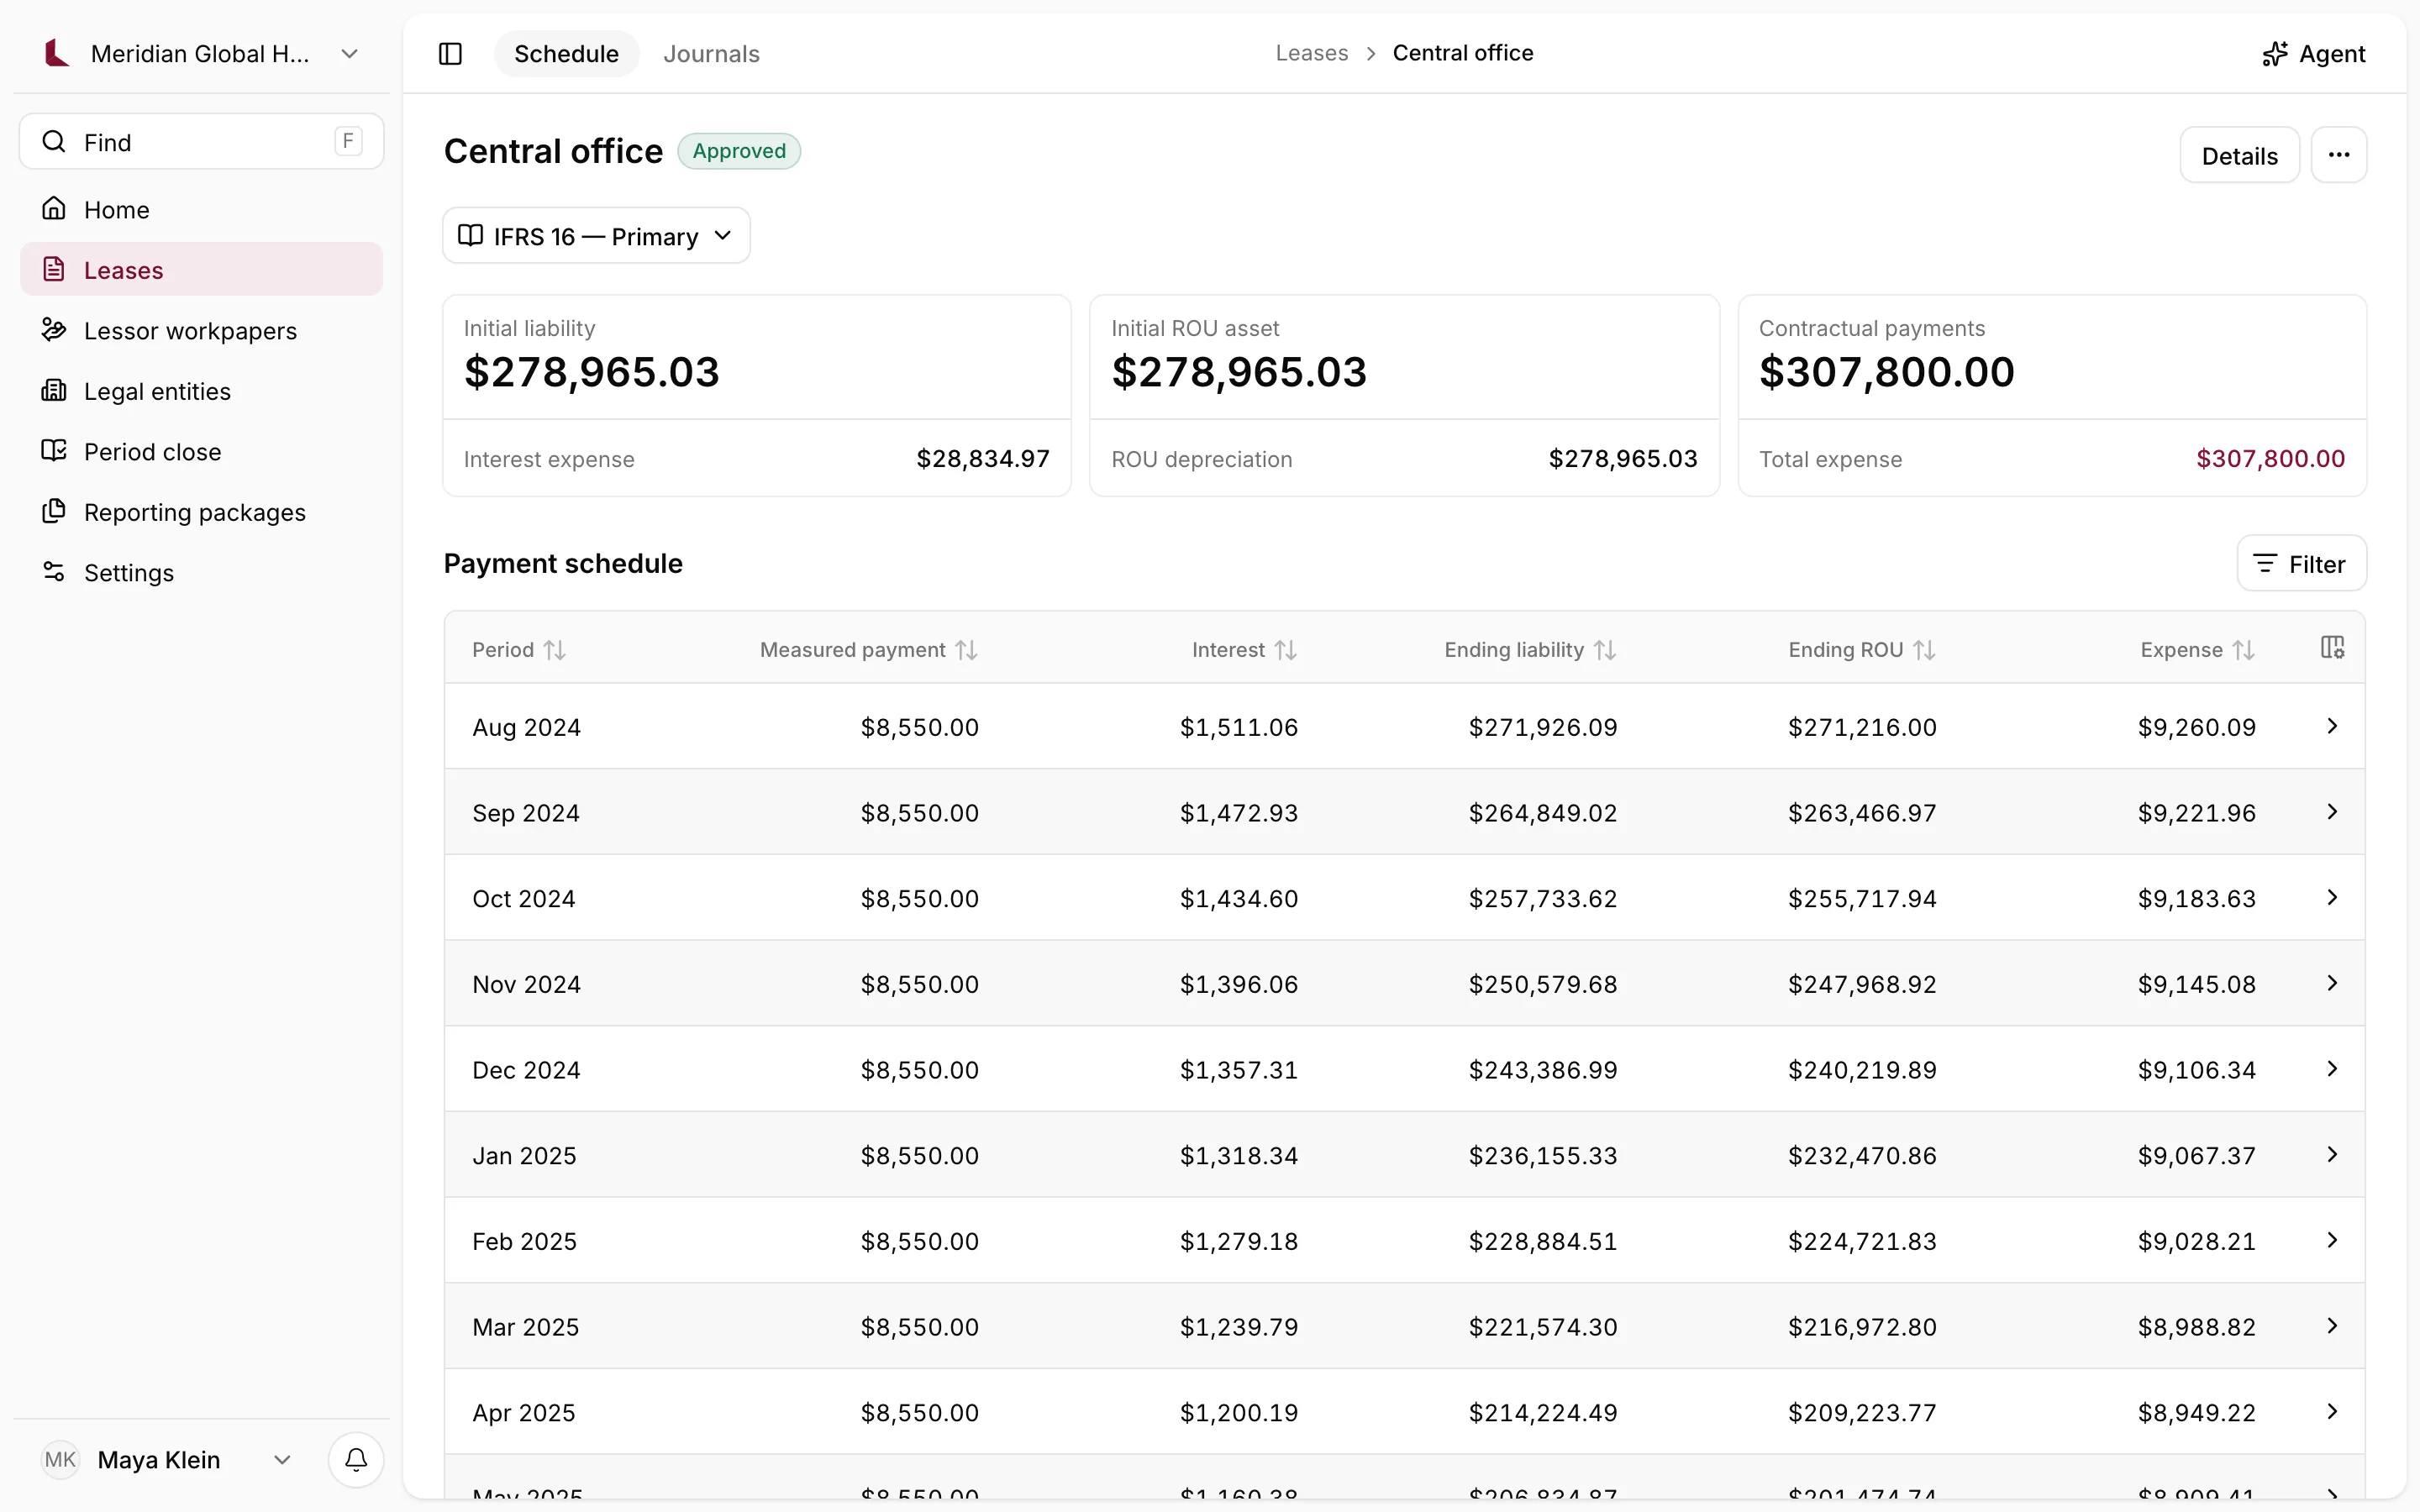Click the notification bell icon
The width and height of the screenshot is (2420, 1512).
point(356,1460)
